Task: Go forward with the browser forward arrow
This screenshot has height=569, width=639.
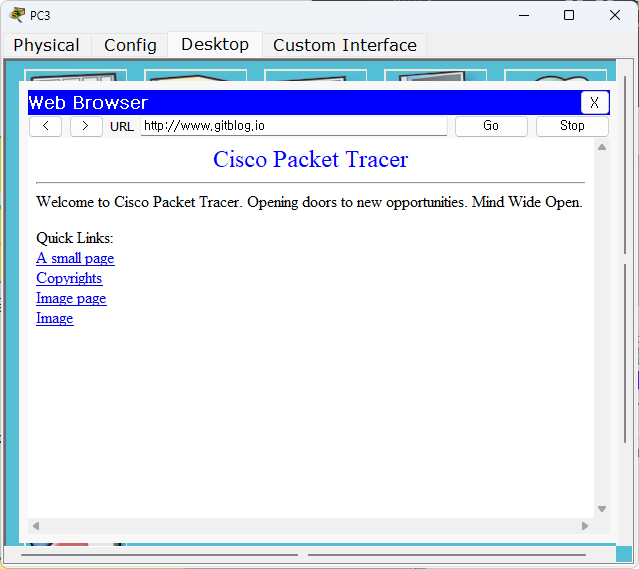Action: (86, 126)
